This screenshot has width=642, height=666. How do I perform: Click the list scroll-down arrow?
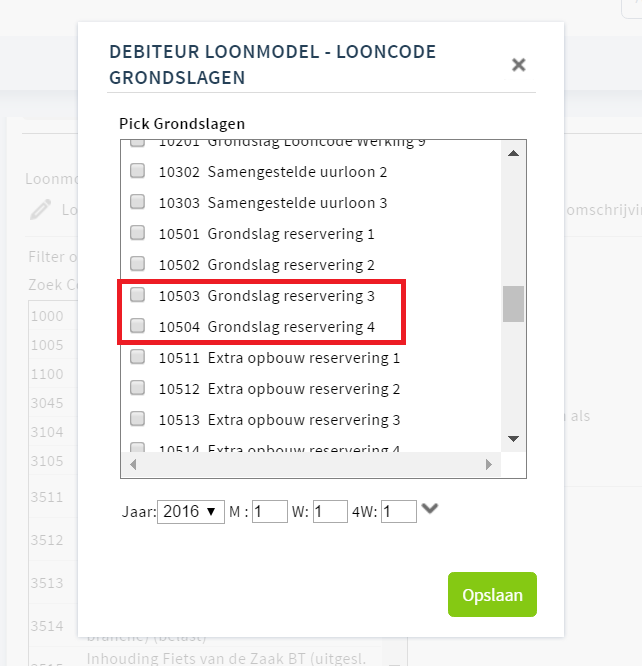pos(513,439)
